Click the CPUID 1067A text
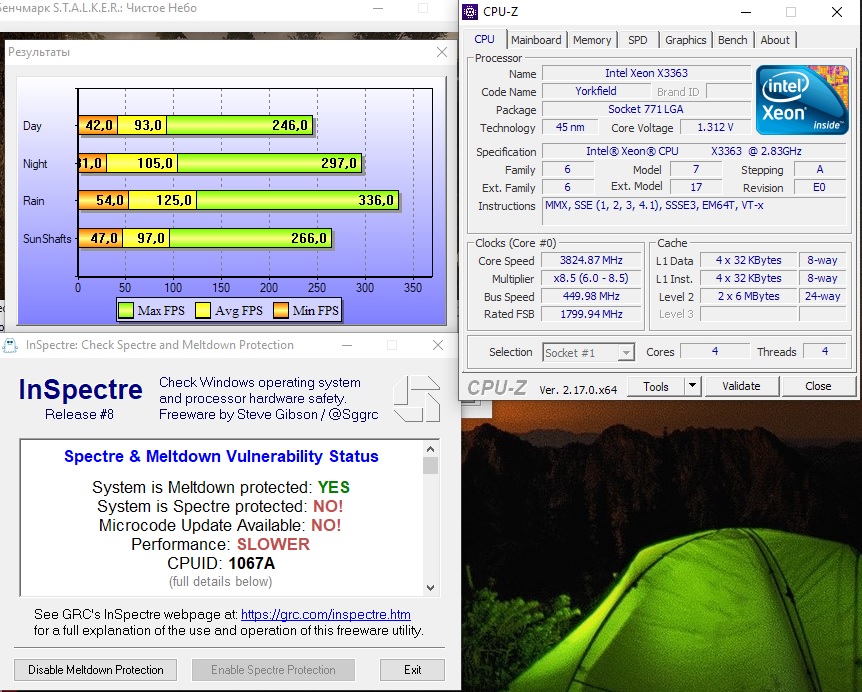The image size is (862, 692). point(221,563)
